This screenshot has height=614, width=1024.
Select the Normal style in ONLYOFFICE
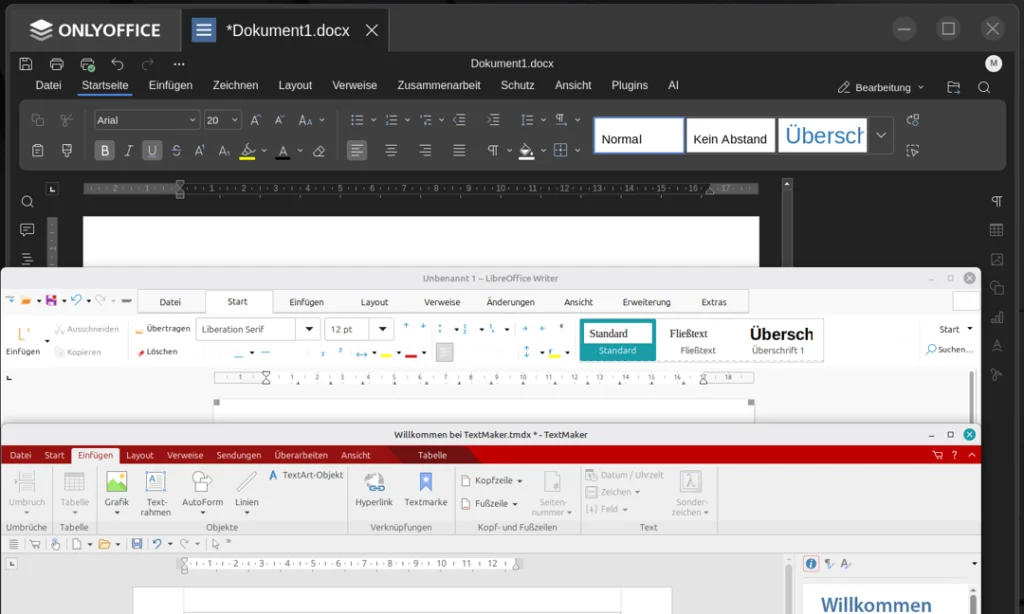(639, 136)
